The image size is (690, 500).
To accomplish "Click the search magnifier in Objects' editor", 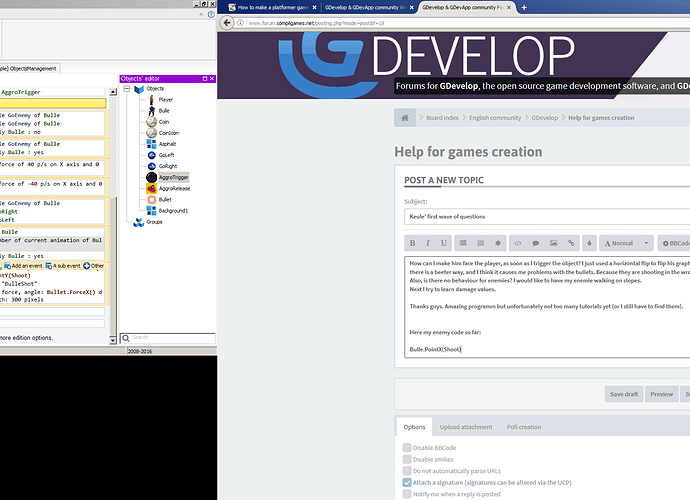I will [126, 338].
